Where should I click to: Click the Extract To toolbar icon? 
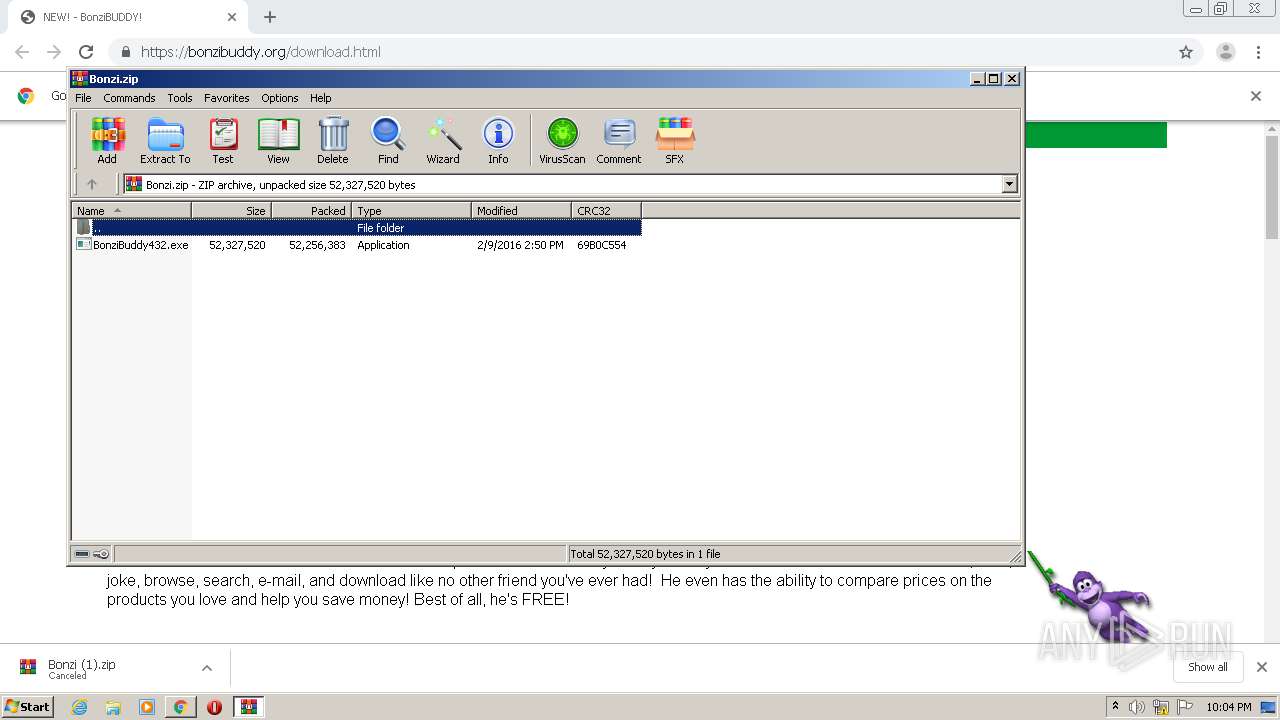click(x=165, y=140)
